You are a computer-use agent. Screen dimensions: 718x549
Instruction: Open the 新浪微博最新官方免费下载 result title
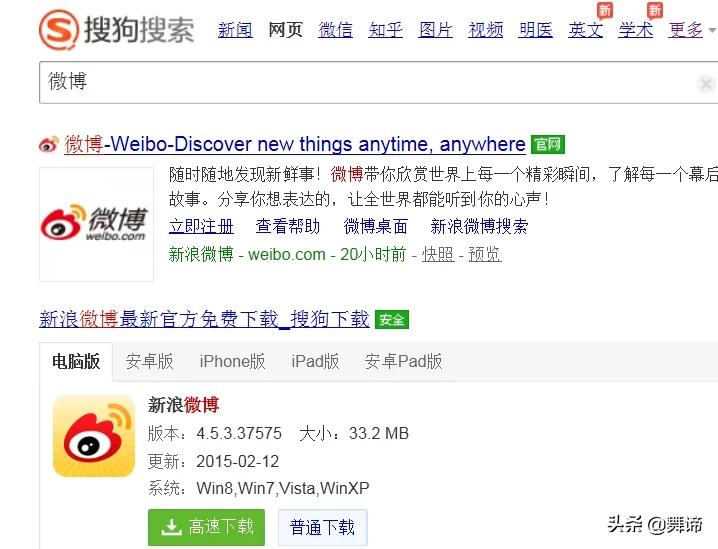click(x=204, y=319)
